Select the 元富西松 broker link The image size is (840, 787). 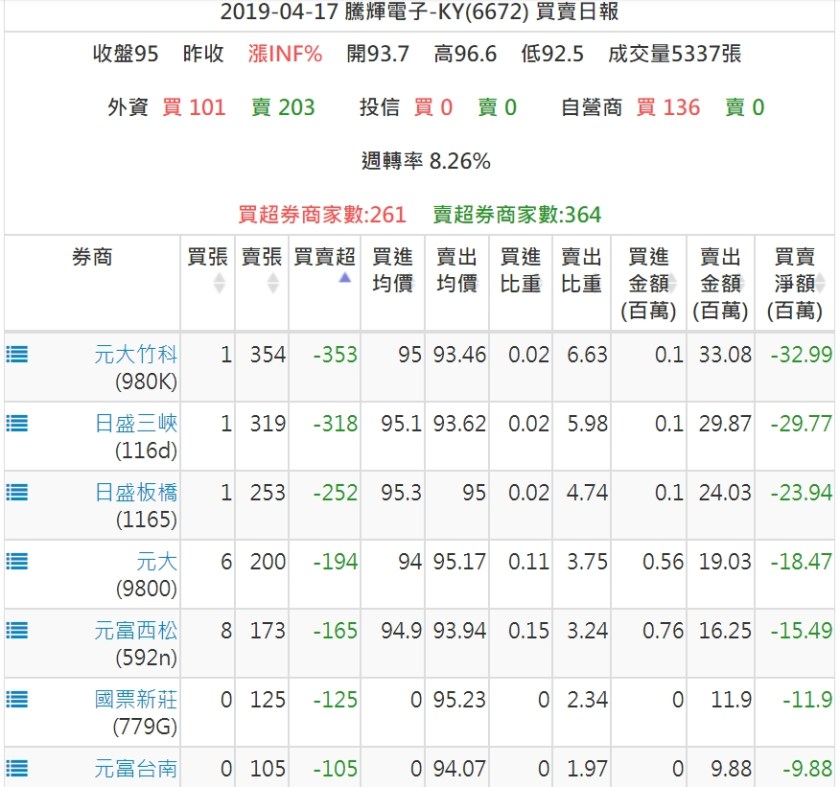(x=136, y=630)
